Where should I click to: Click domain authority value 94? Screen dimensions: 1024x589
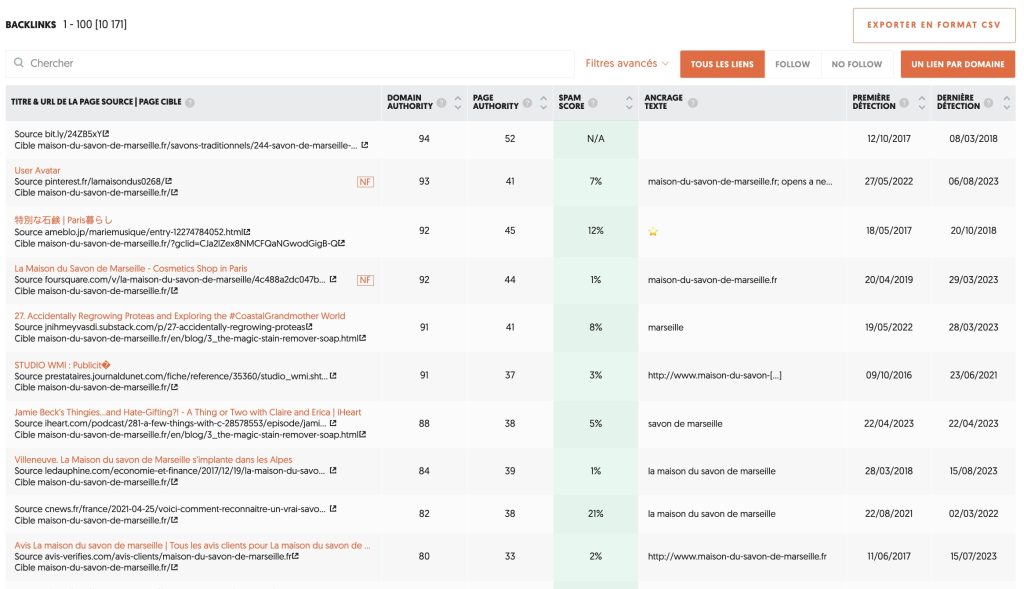[x=424, y=138]
